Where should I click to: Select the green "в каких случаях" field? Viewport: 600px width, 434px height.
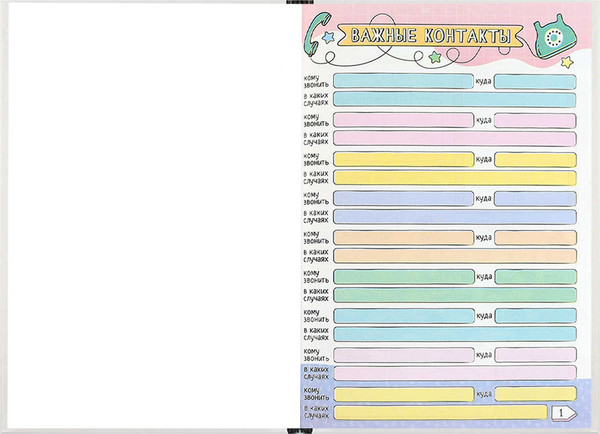tap(454, 295)
